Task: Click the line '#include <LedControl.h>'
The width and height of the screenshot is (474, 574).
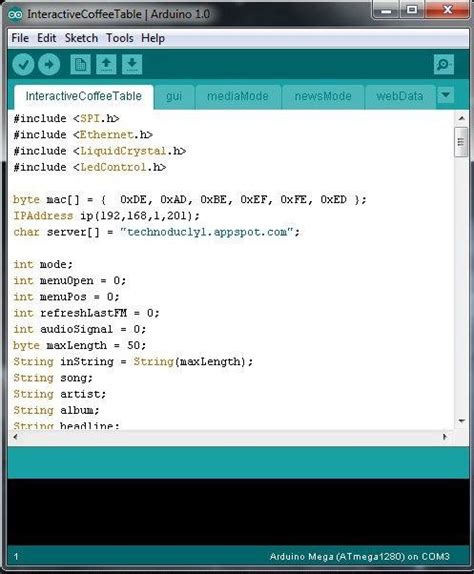Action: coord(90,167)
